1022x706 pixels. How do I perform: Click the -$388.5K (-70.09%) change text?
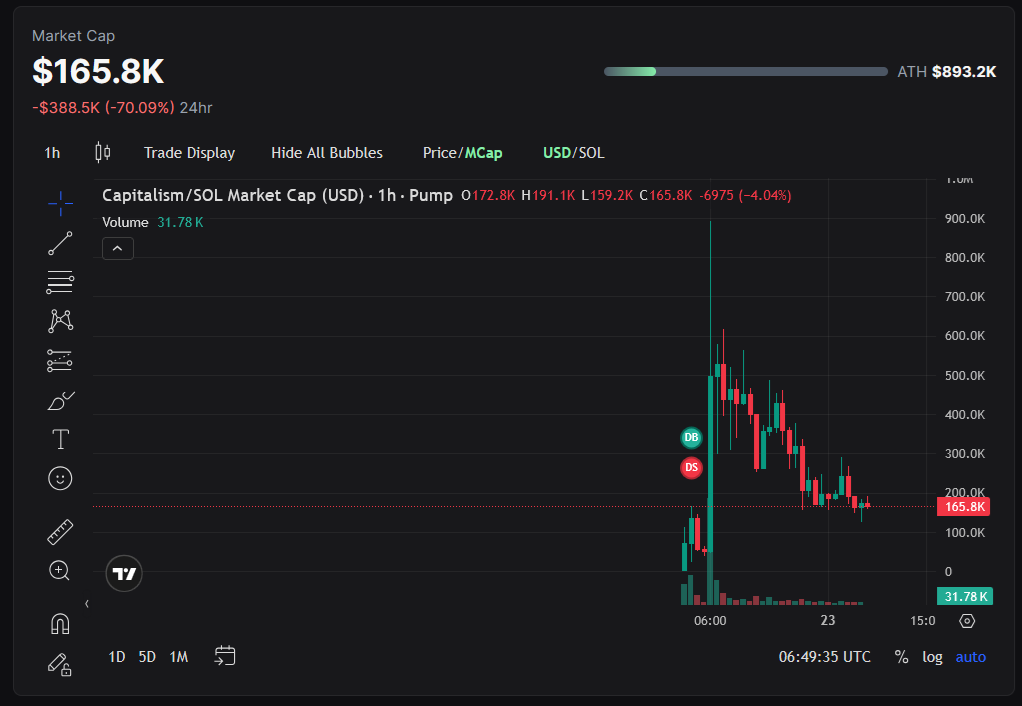coord(104,108)
